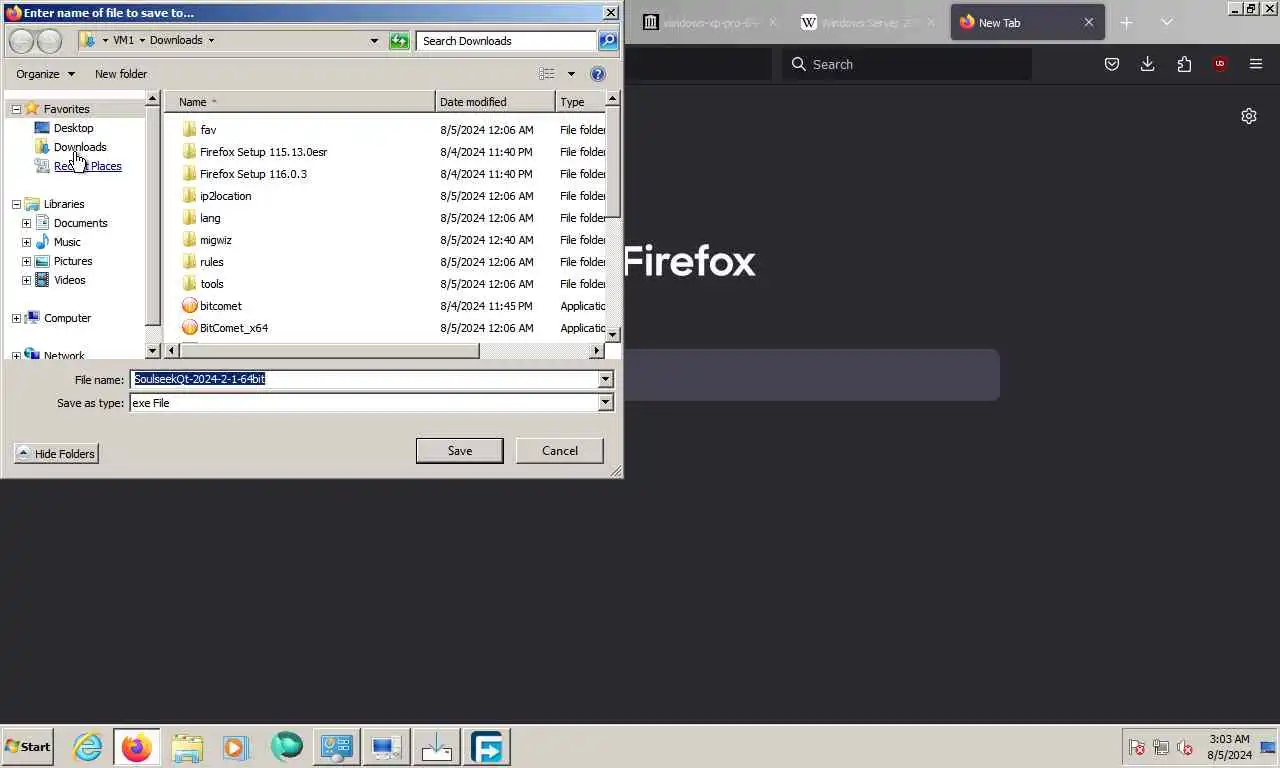Open the download-tray taskbar application
The image size is (1280, 768).
point(436,747)
